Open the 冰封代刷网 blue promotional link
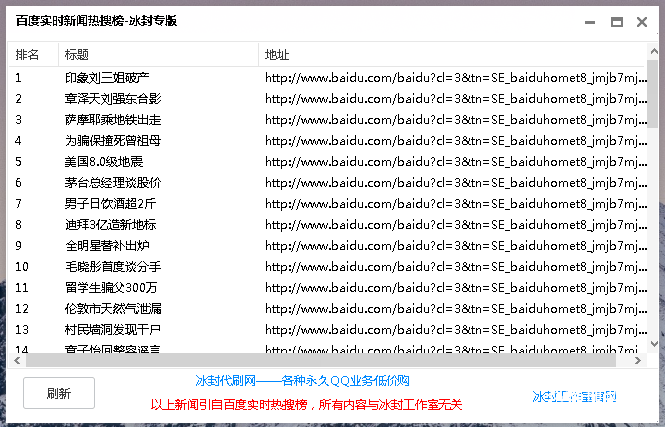Image resolution: width=665 pixels, height=427 pixels. tap(302, 380)
